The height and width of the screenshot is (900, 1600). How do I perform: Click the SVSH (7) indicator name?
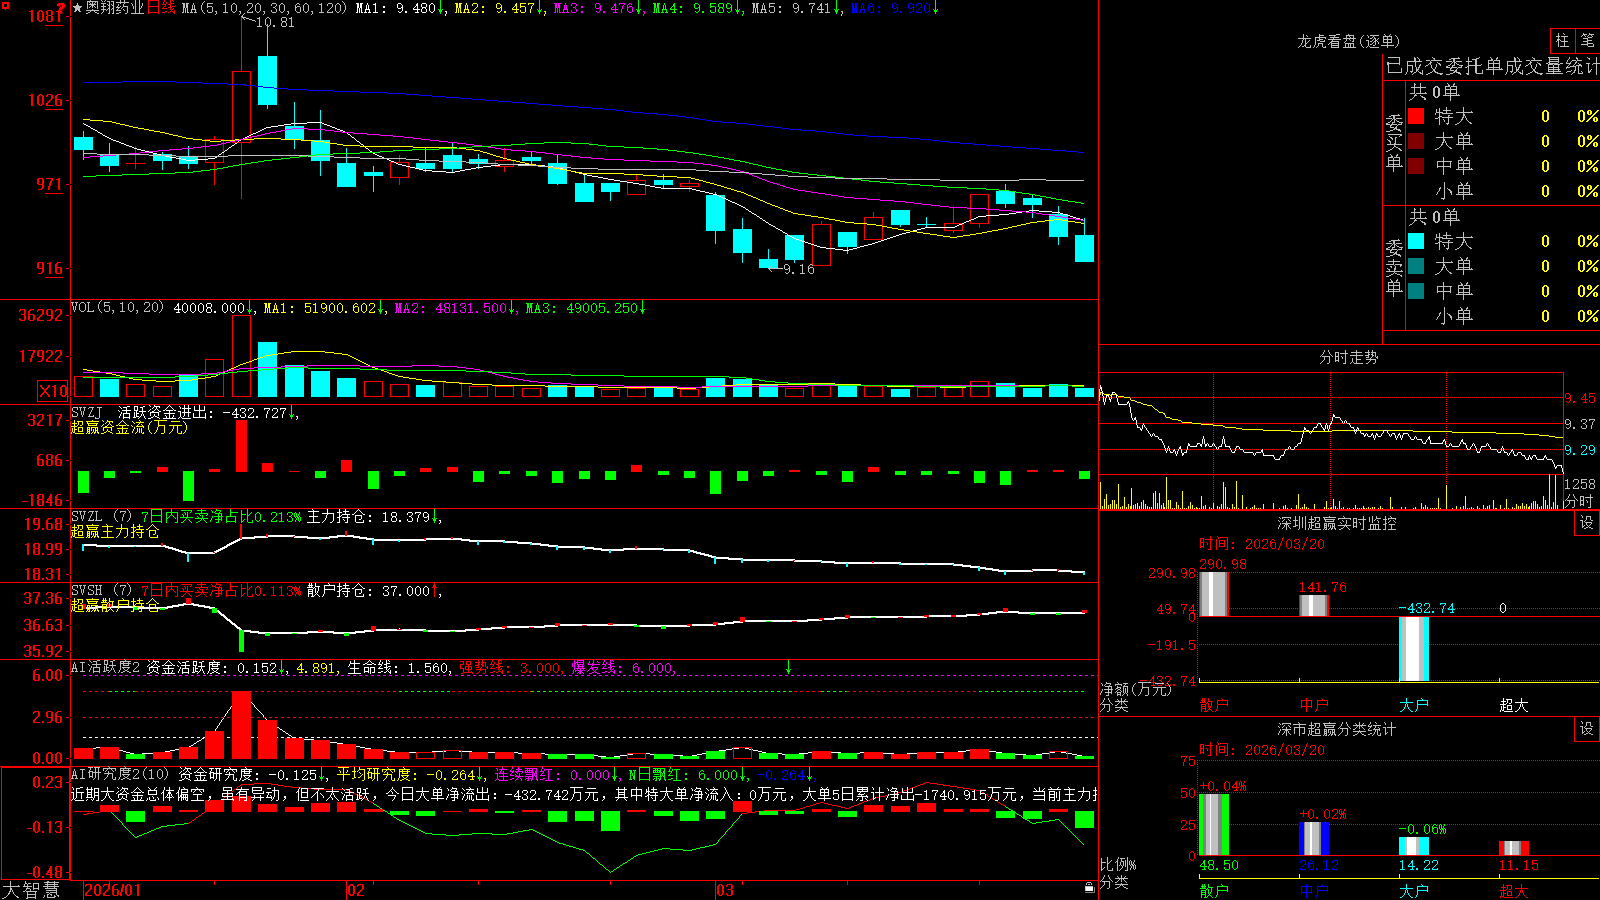coord(101,591)
